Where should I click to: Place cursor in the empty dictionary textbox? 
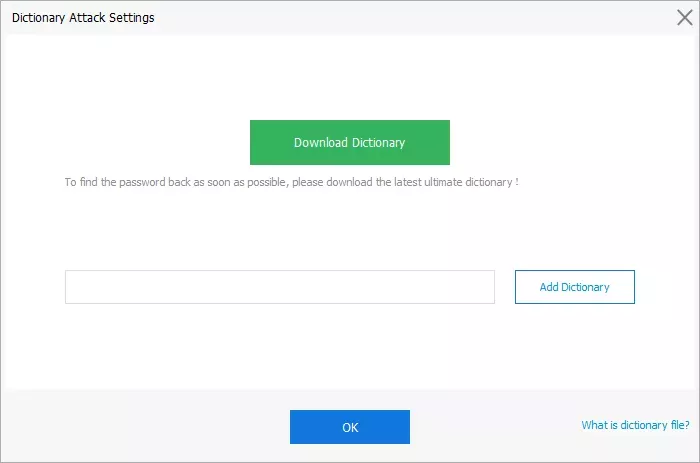pos(279,287)
